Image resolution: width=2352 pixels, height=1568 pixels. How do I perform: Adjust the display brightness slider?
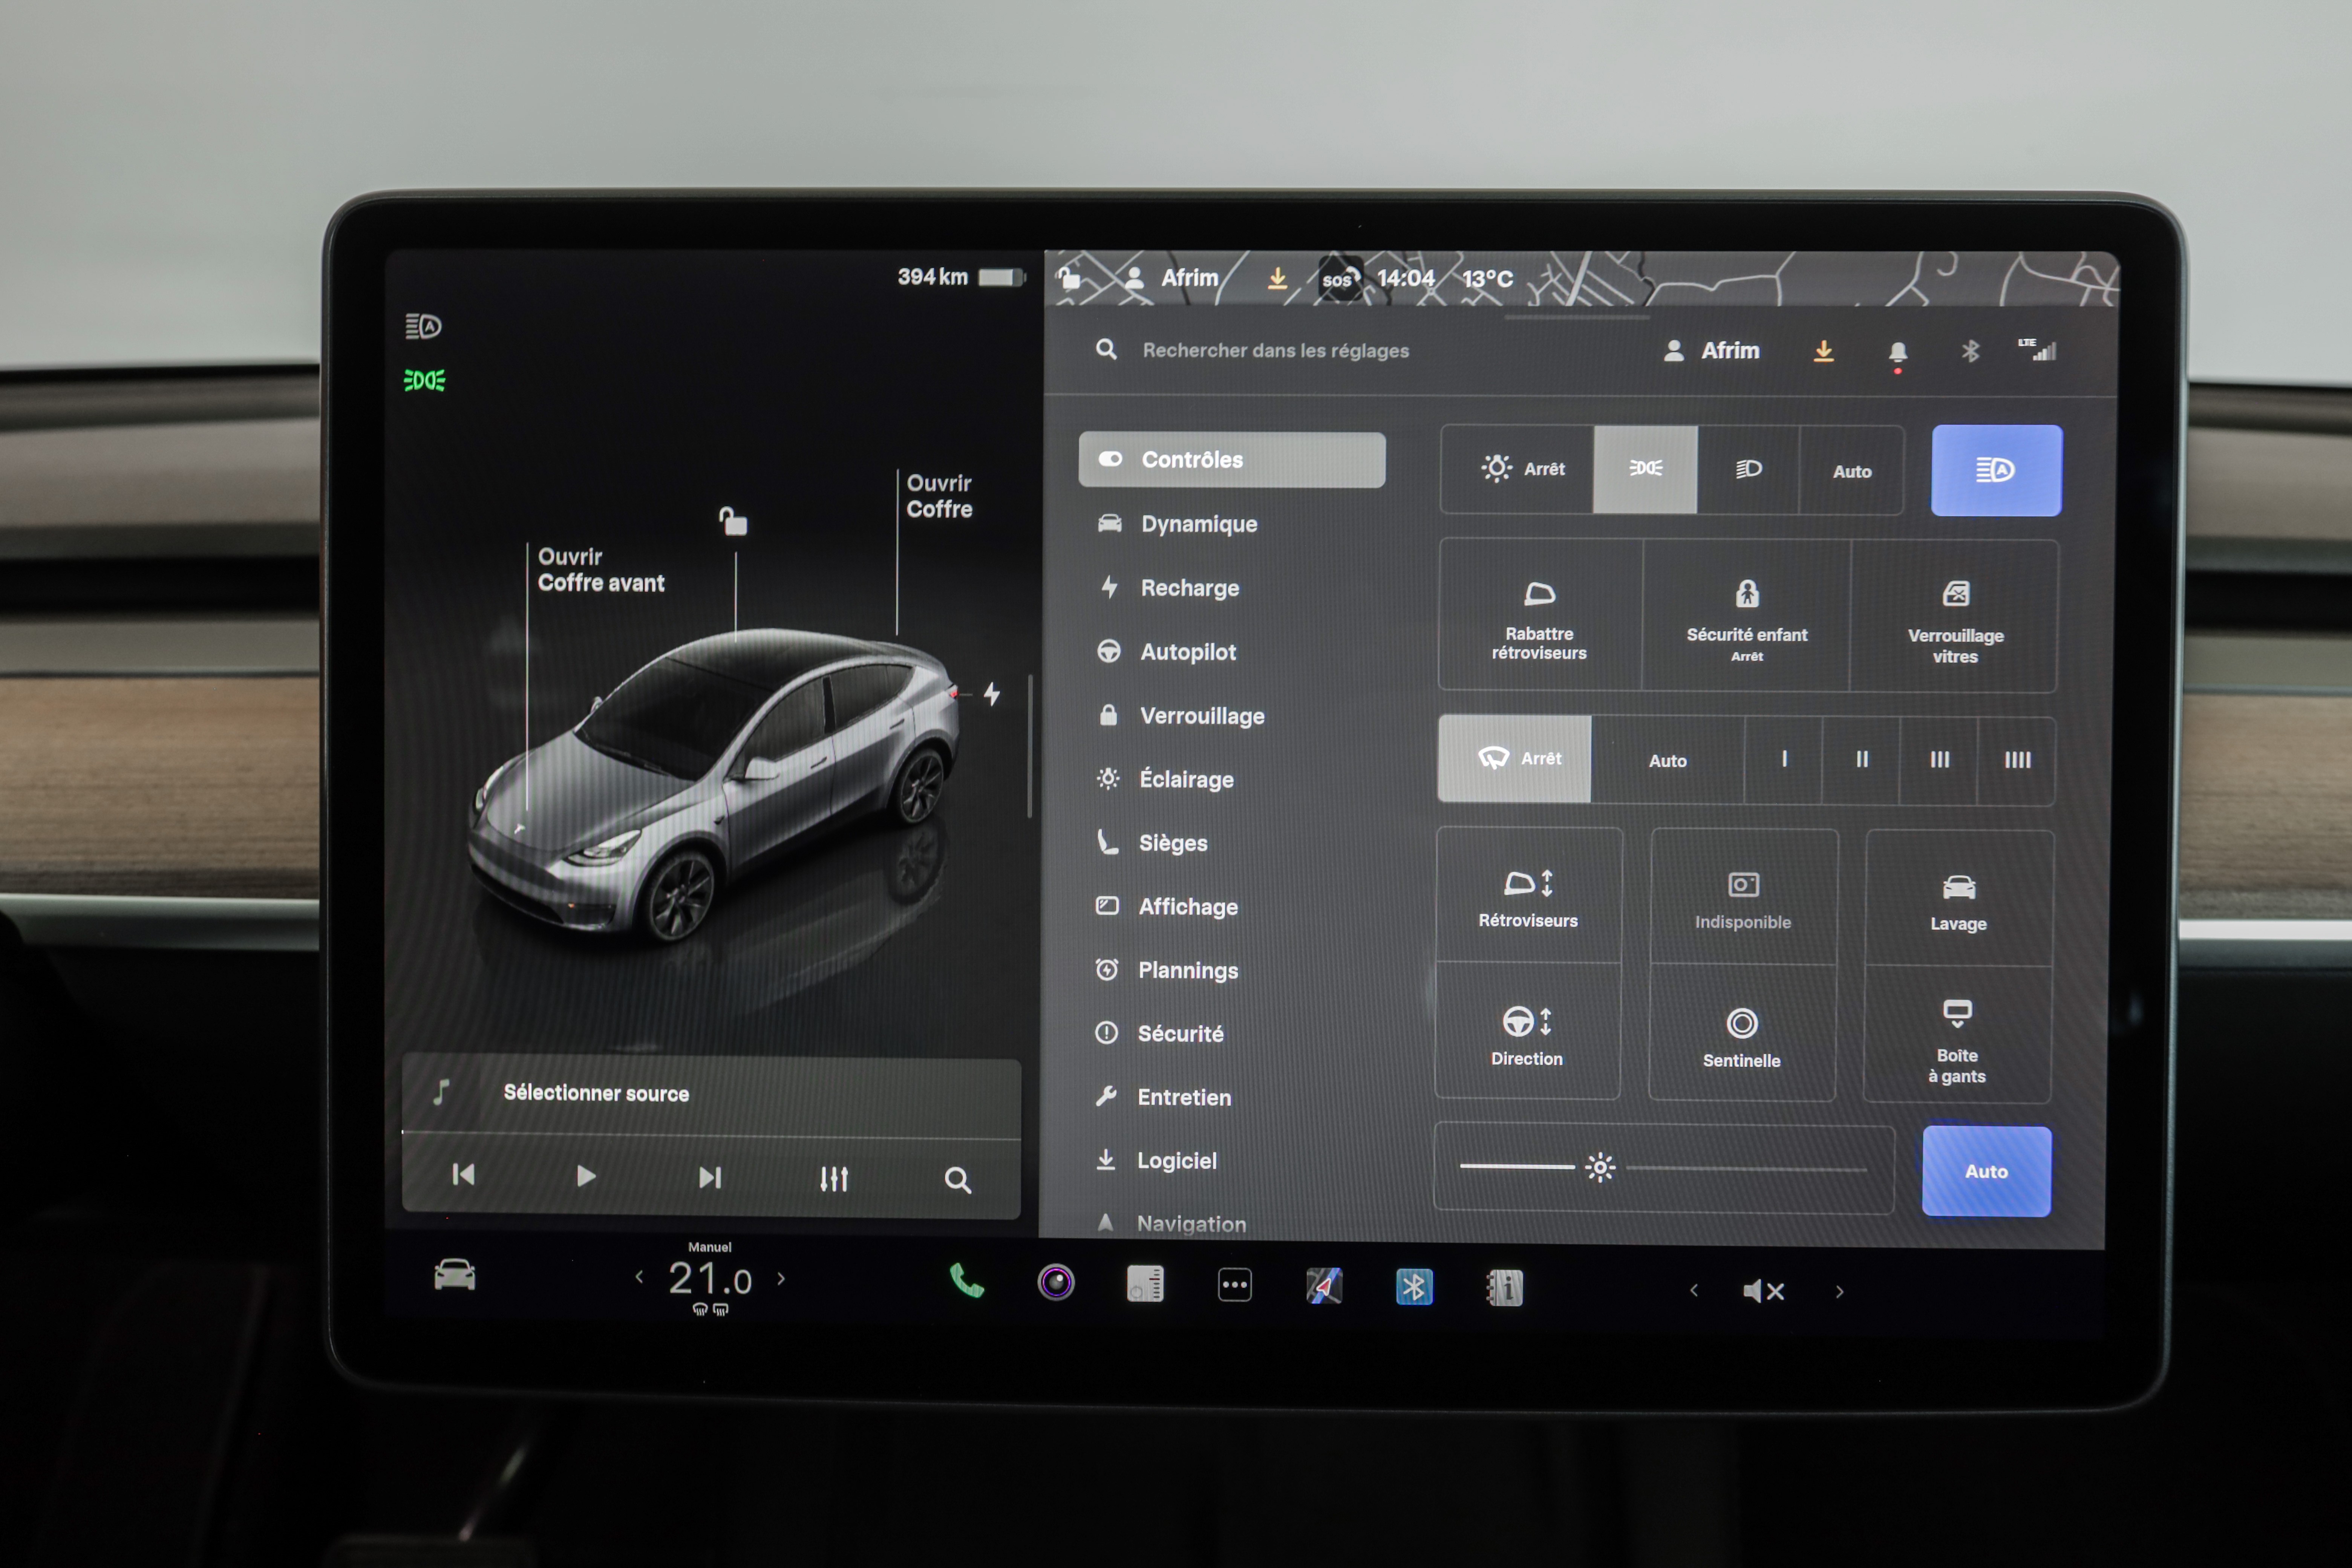(x=1600, y=1167)
